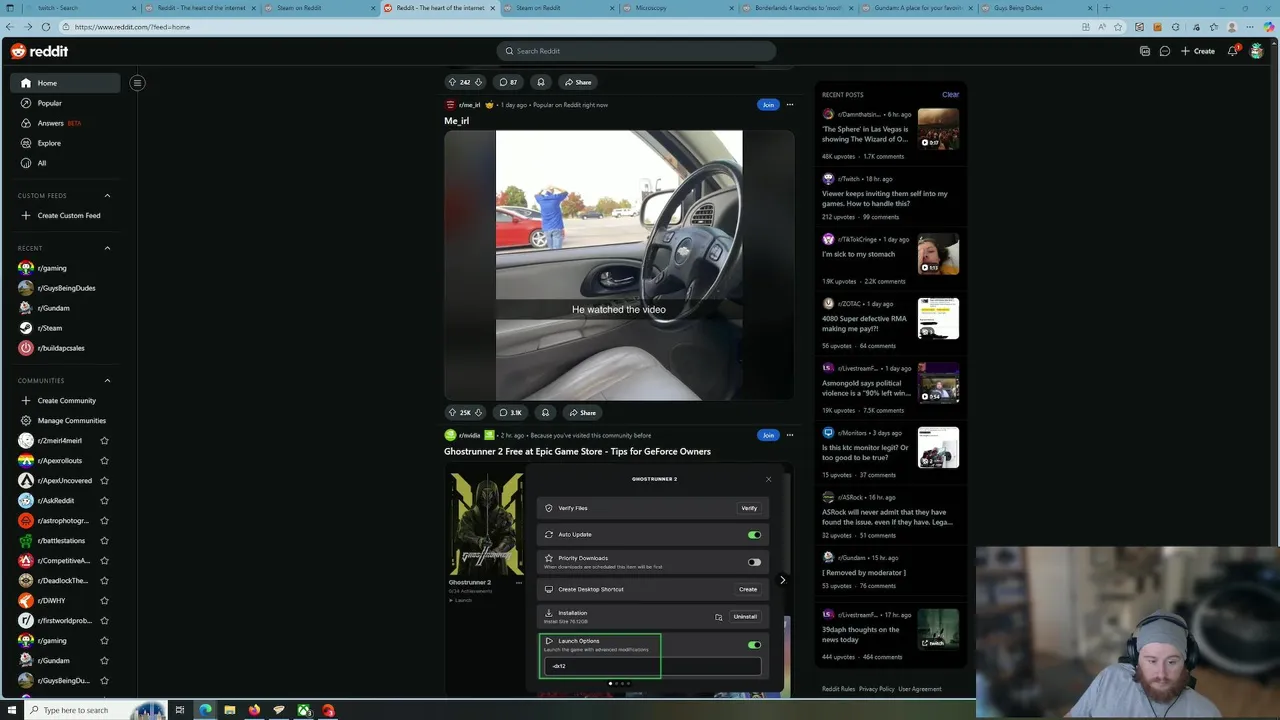Share the post with 87 comments
The width and height of the screenshot is (1280, 720).
pos(577,82)
